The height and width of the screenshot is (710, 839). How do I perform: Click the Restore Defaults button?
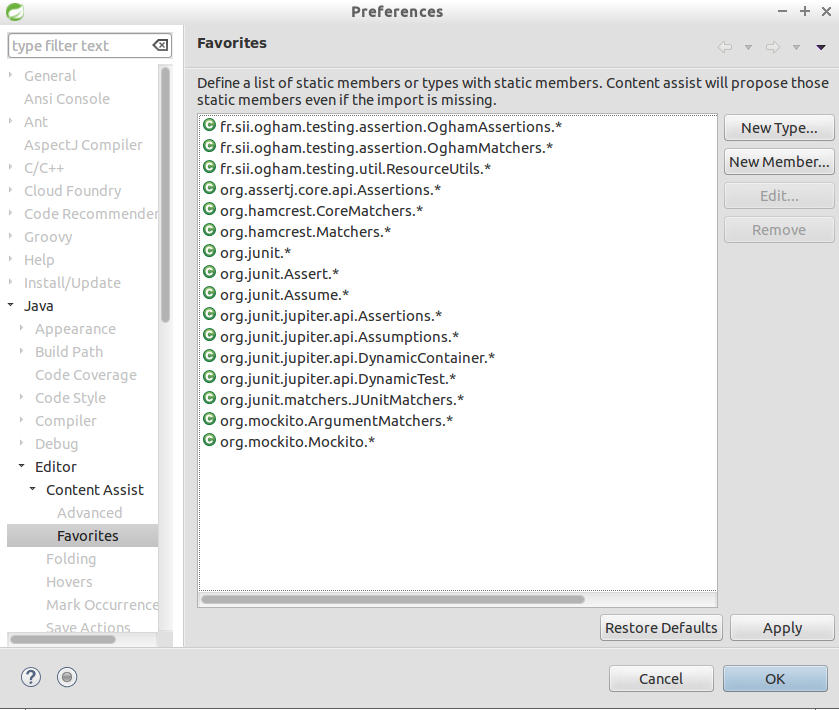(x=661, y=628)
